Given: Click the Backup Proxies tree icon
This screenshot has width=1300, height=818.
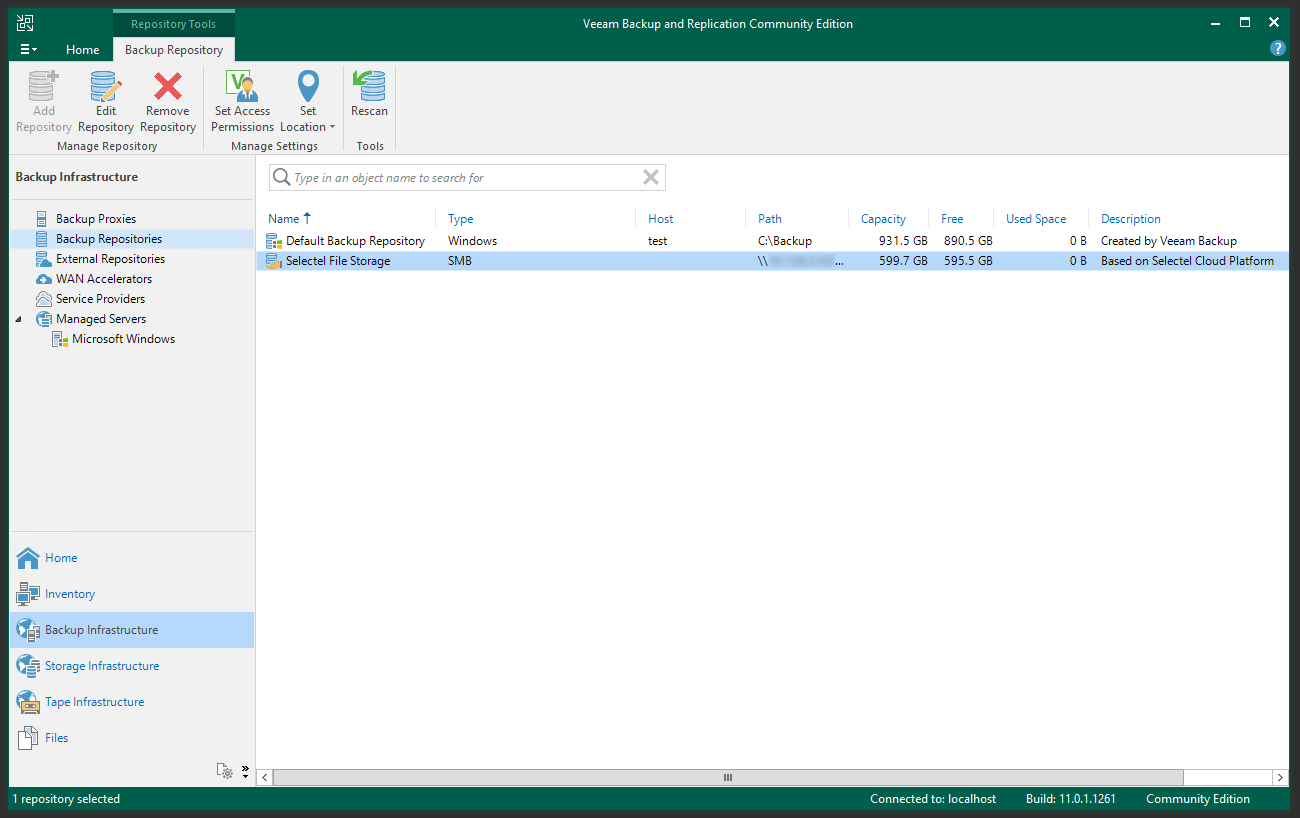Looking at the screenshot, I should click(42, 219).
